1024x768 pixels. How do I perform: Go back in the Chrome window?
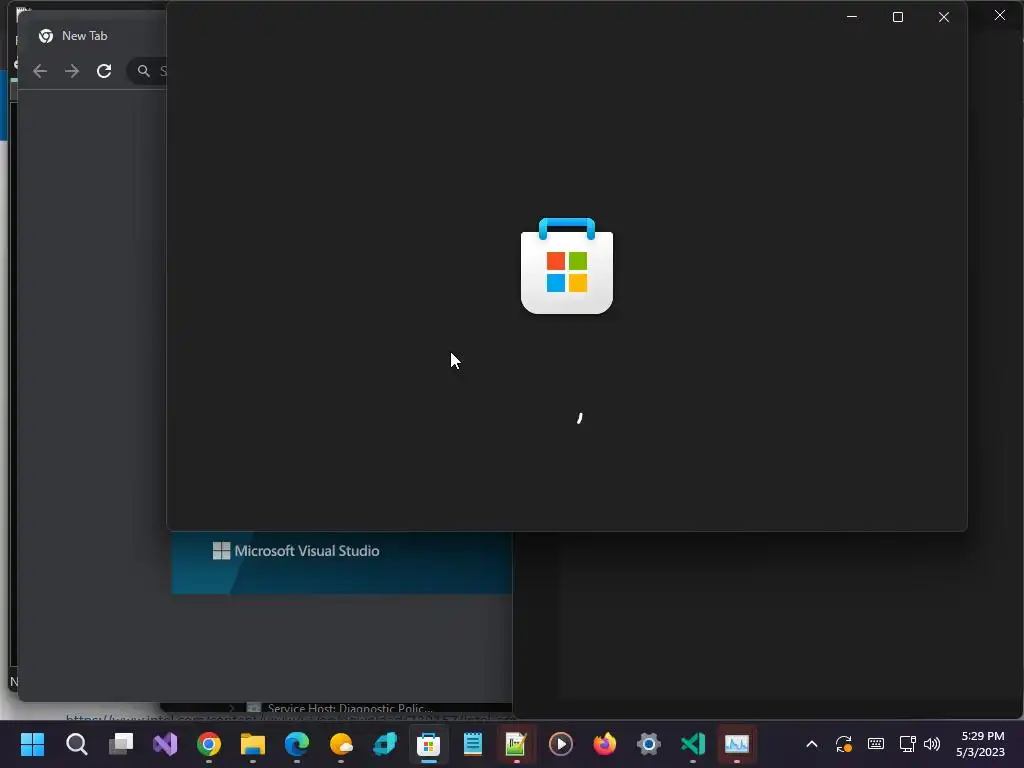pos(40,71)
